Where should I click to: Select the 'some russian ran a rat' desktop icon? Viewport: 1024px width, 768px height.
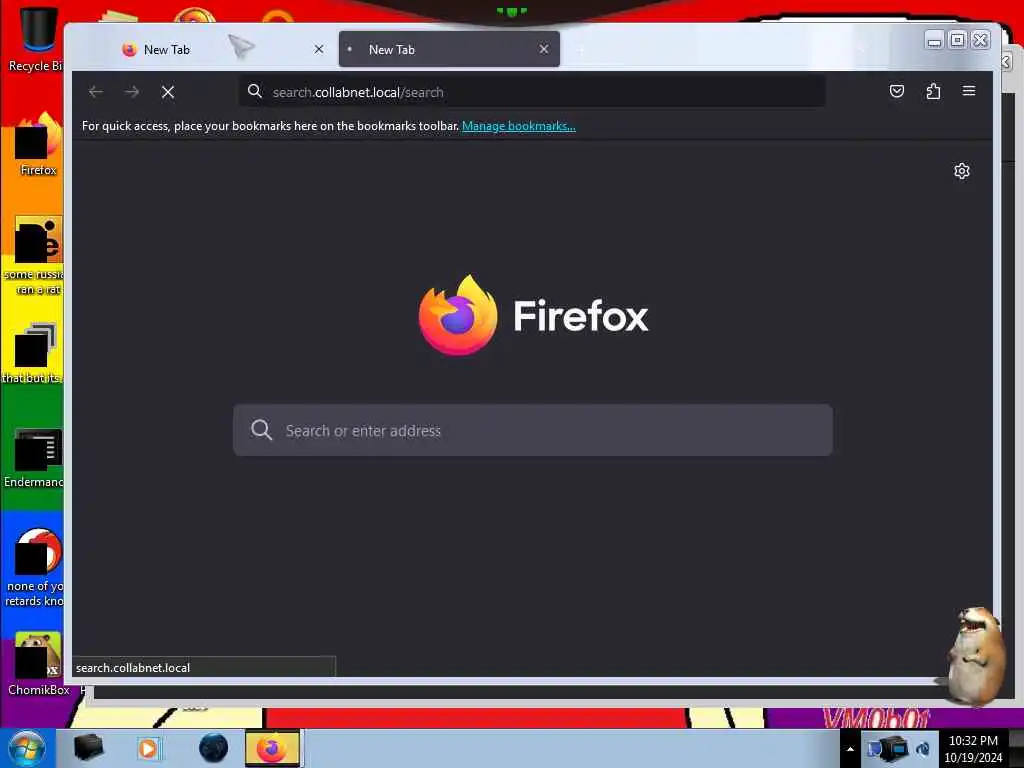click(x=36, y=256)
